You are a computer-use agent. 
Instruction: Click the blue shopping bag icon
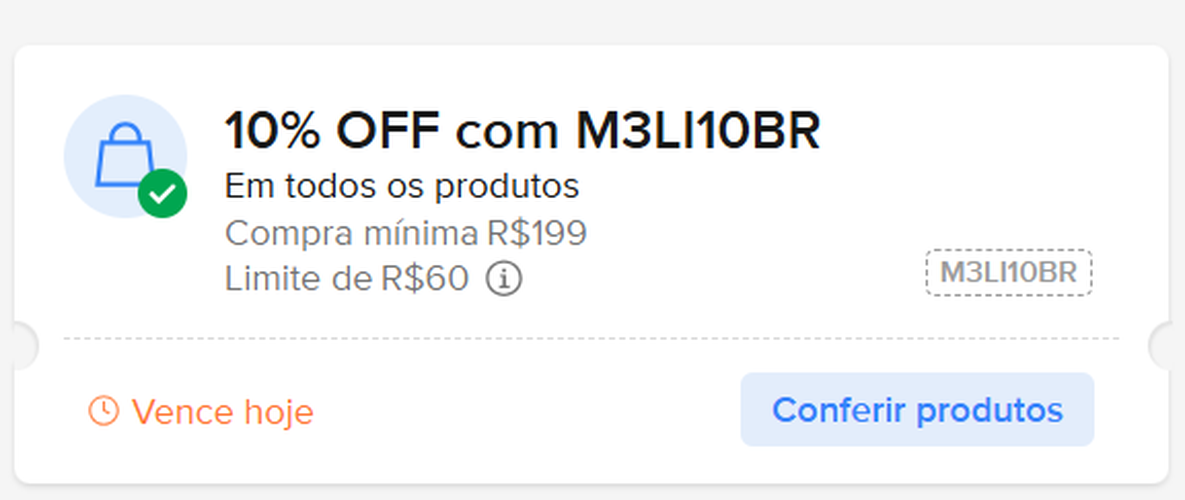coord(124,155)
